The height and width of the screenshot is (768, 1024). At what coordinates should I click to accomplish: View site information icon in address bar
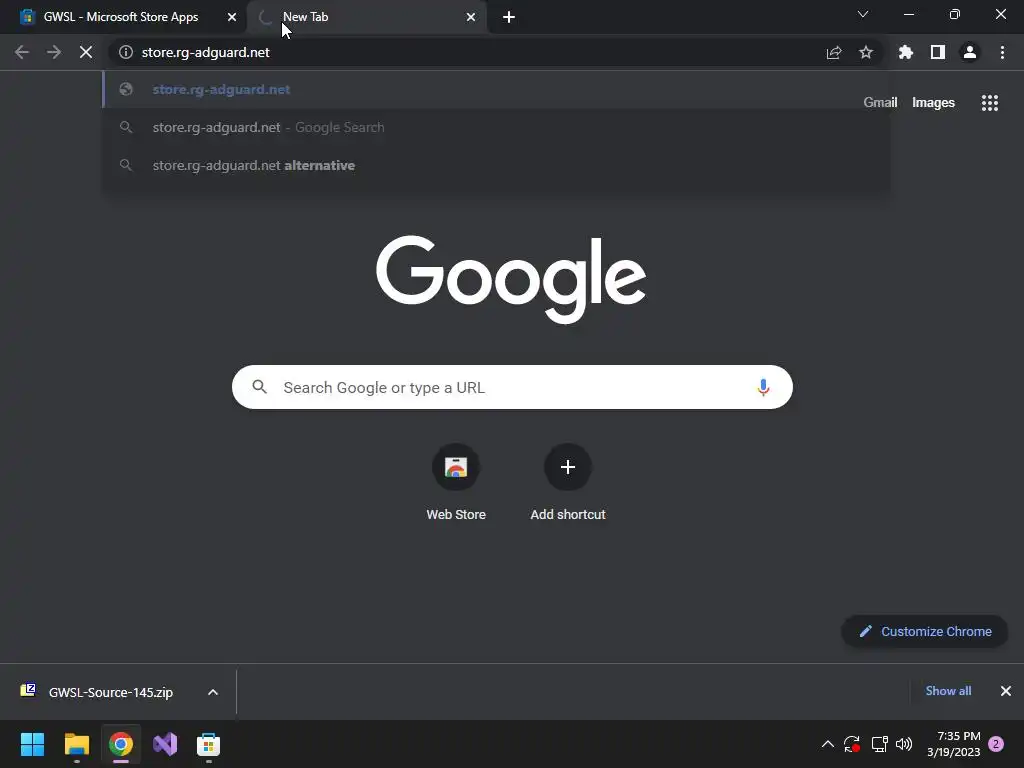(126, 52)
